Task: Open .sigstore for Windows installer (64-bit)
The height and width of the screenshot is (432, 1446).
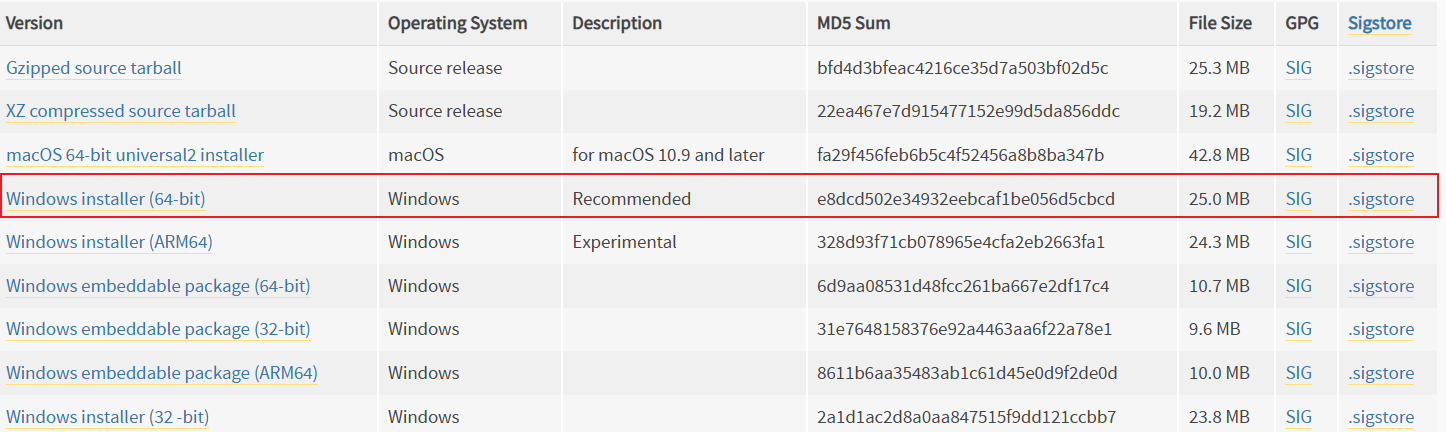Action: pyautogui.click(x=1381, y=199)
